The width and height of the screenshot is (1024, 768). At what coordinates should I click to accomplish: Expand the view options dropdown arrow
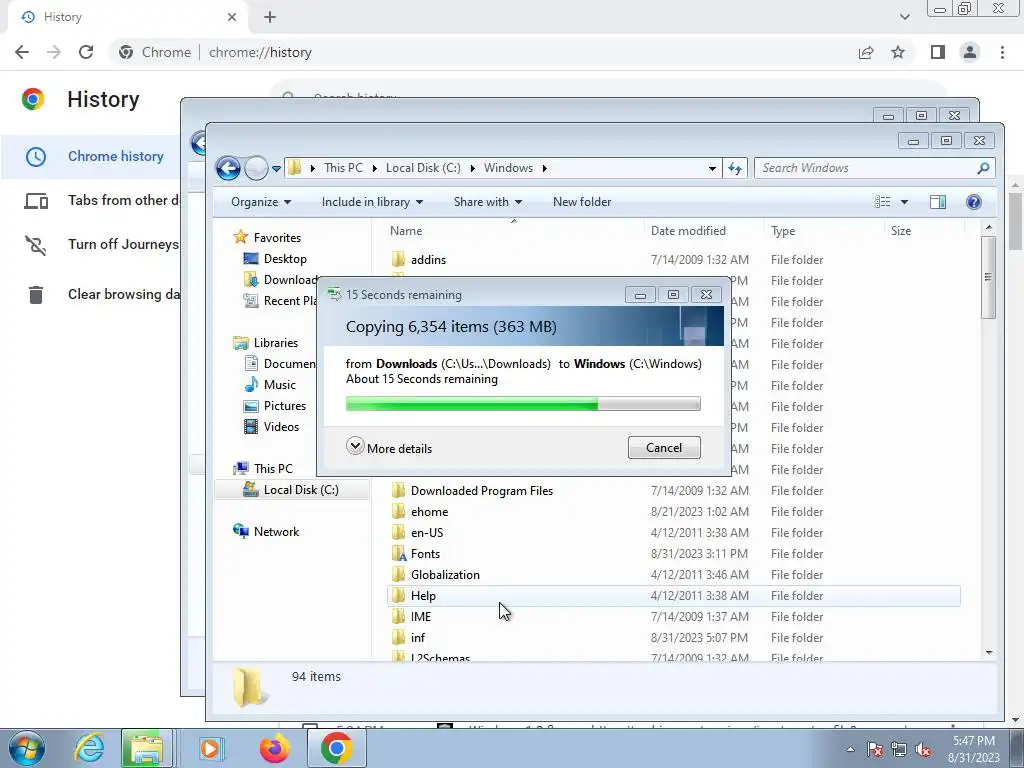click(904, 202)
